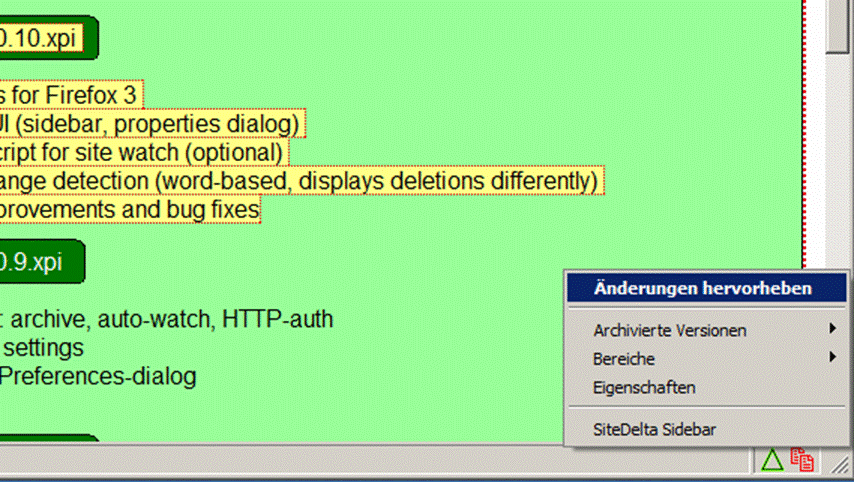Click the highlighted line about sidebar, properties dialog

[x=150, y=124]
